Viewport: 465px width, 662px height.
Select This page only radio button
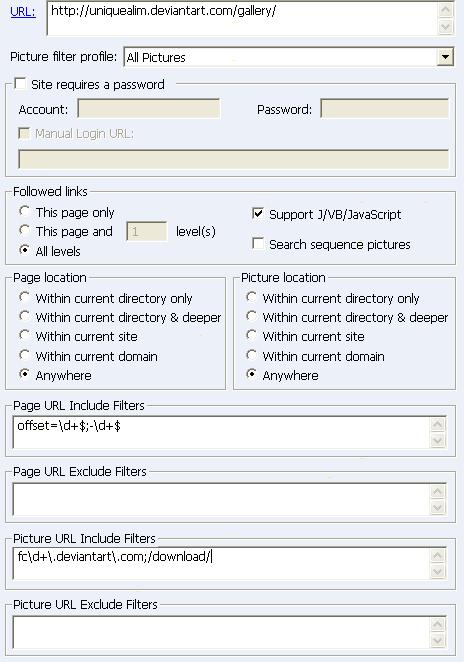(x=24, y=211)
